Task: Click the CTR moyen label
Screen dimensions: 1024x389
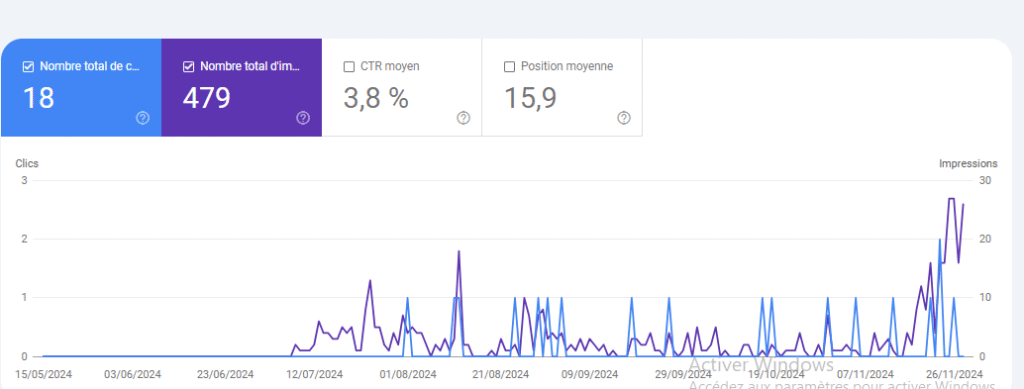Action: 390,67
